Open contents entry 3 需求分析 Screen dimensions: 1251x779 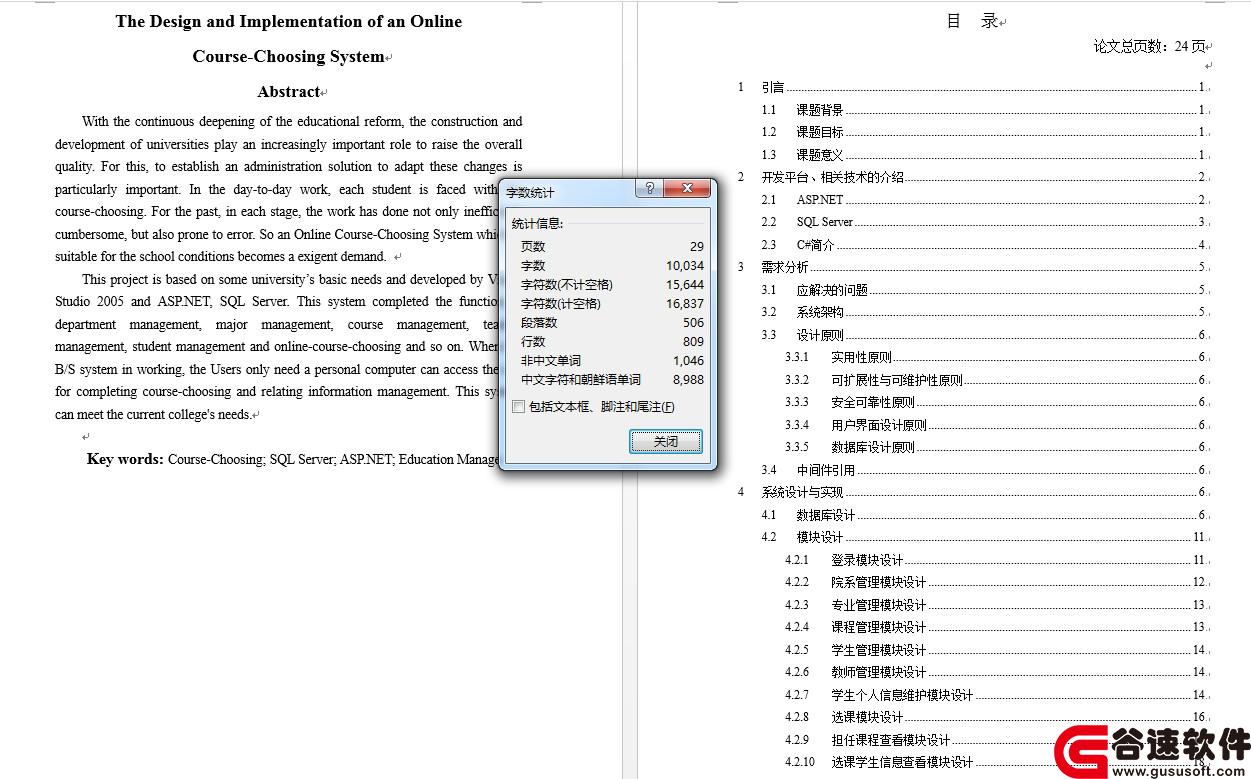click(972, 267)
